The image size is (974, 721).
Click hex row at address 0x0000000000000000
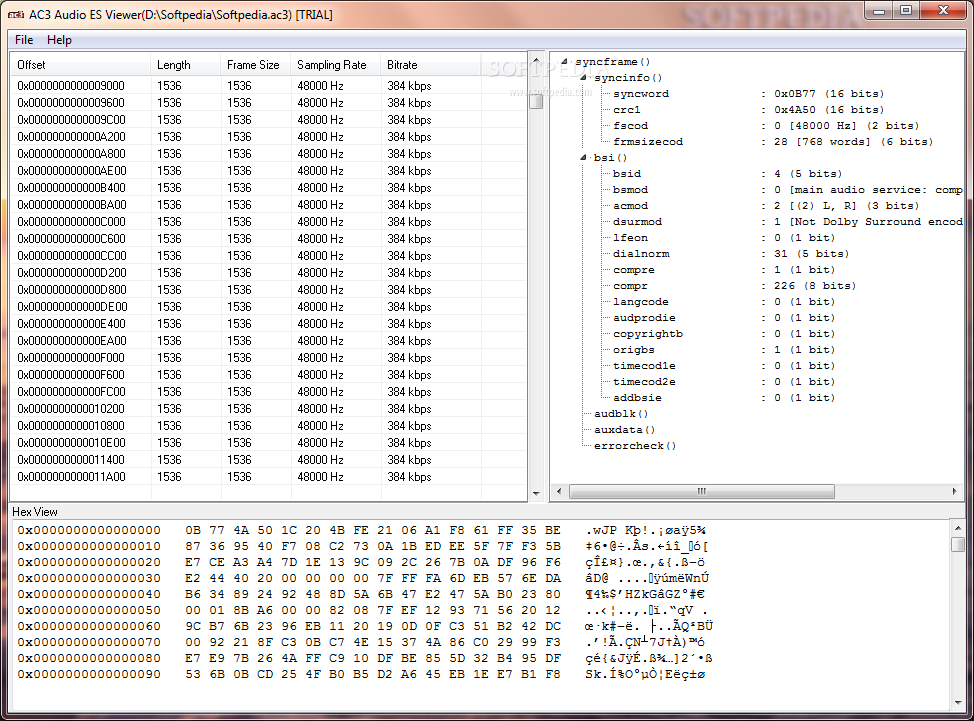[x=362, y=530]
